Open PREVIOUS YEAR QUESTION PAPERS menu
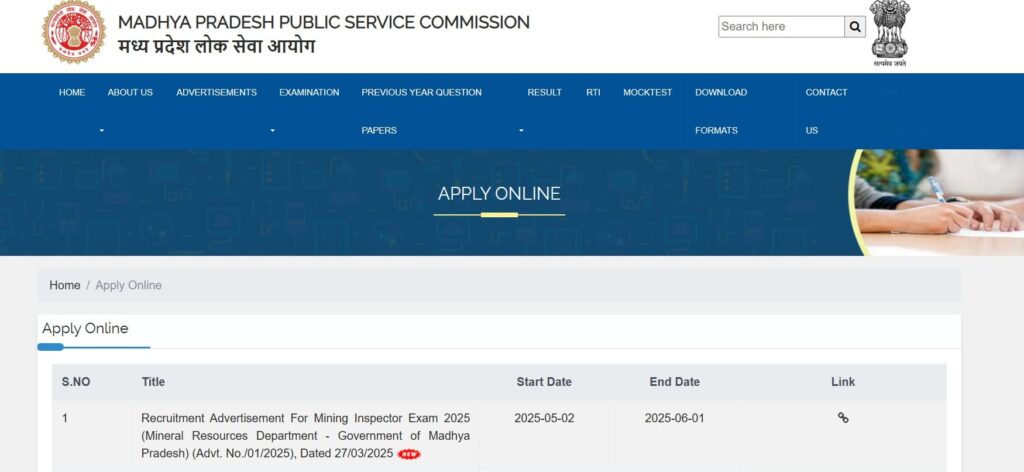Image resolution: width=1024 pixels, height=472 pixels. coord(421,111)
